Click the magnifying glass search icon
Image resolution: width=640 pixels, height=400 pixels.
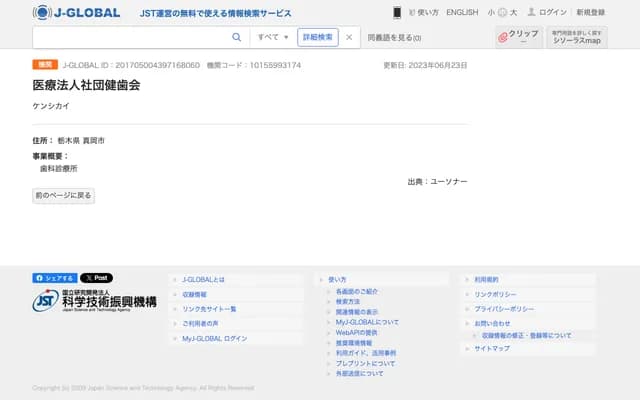tap(237, 37)
